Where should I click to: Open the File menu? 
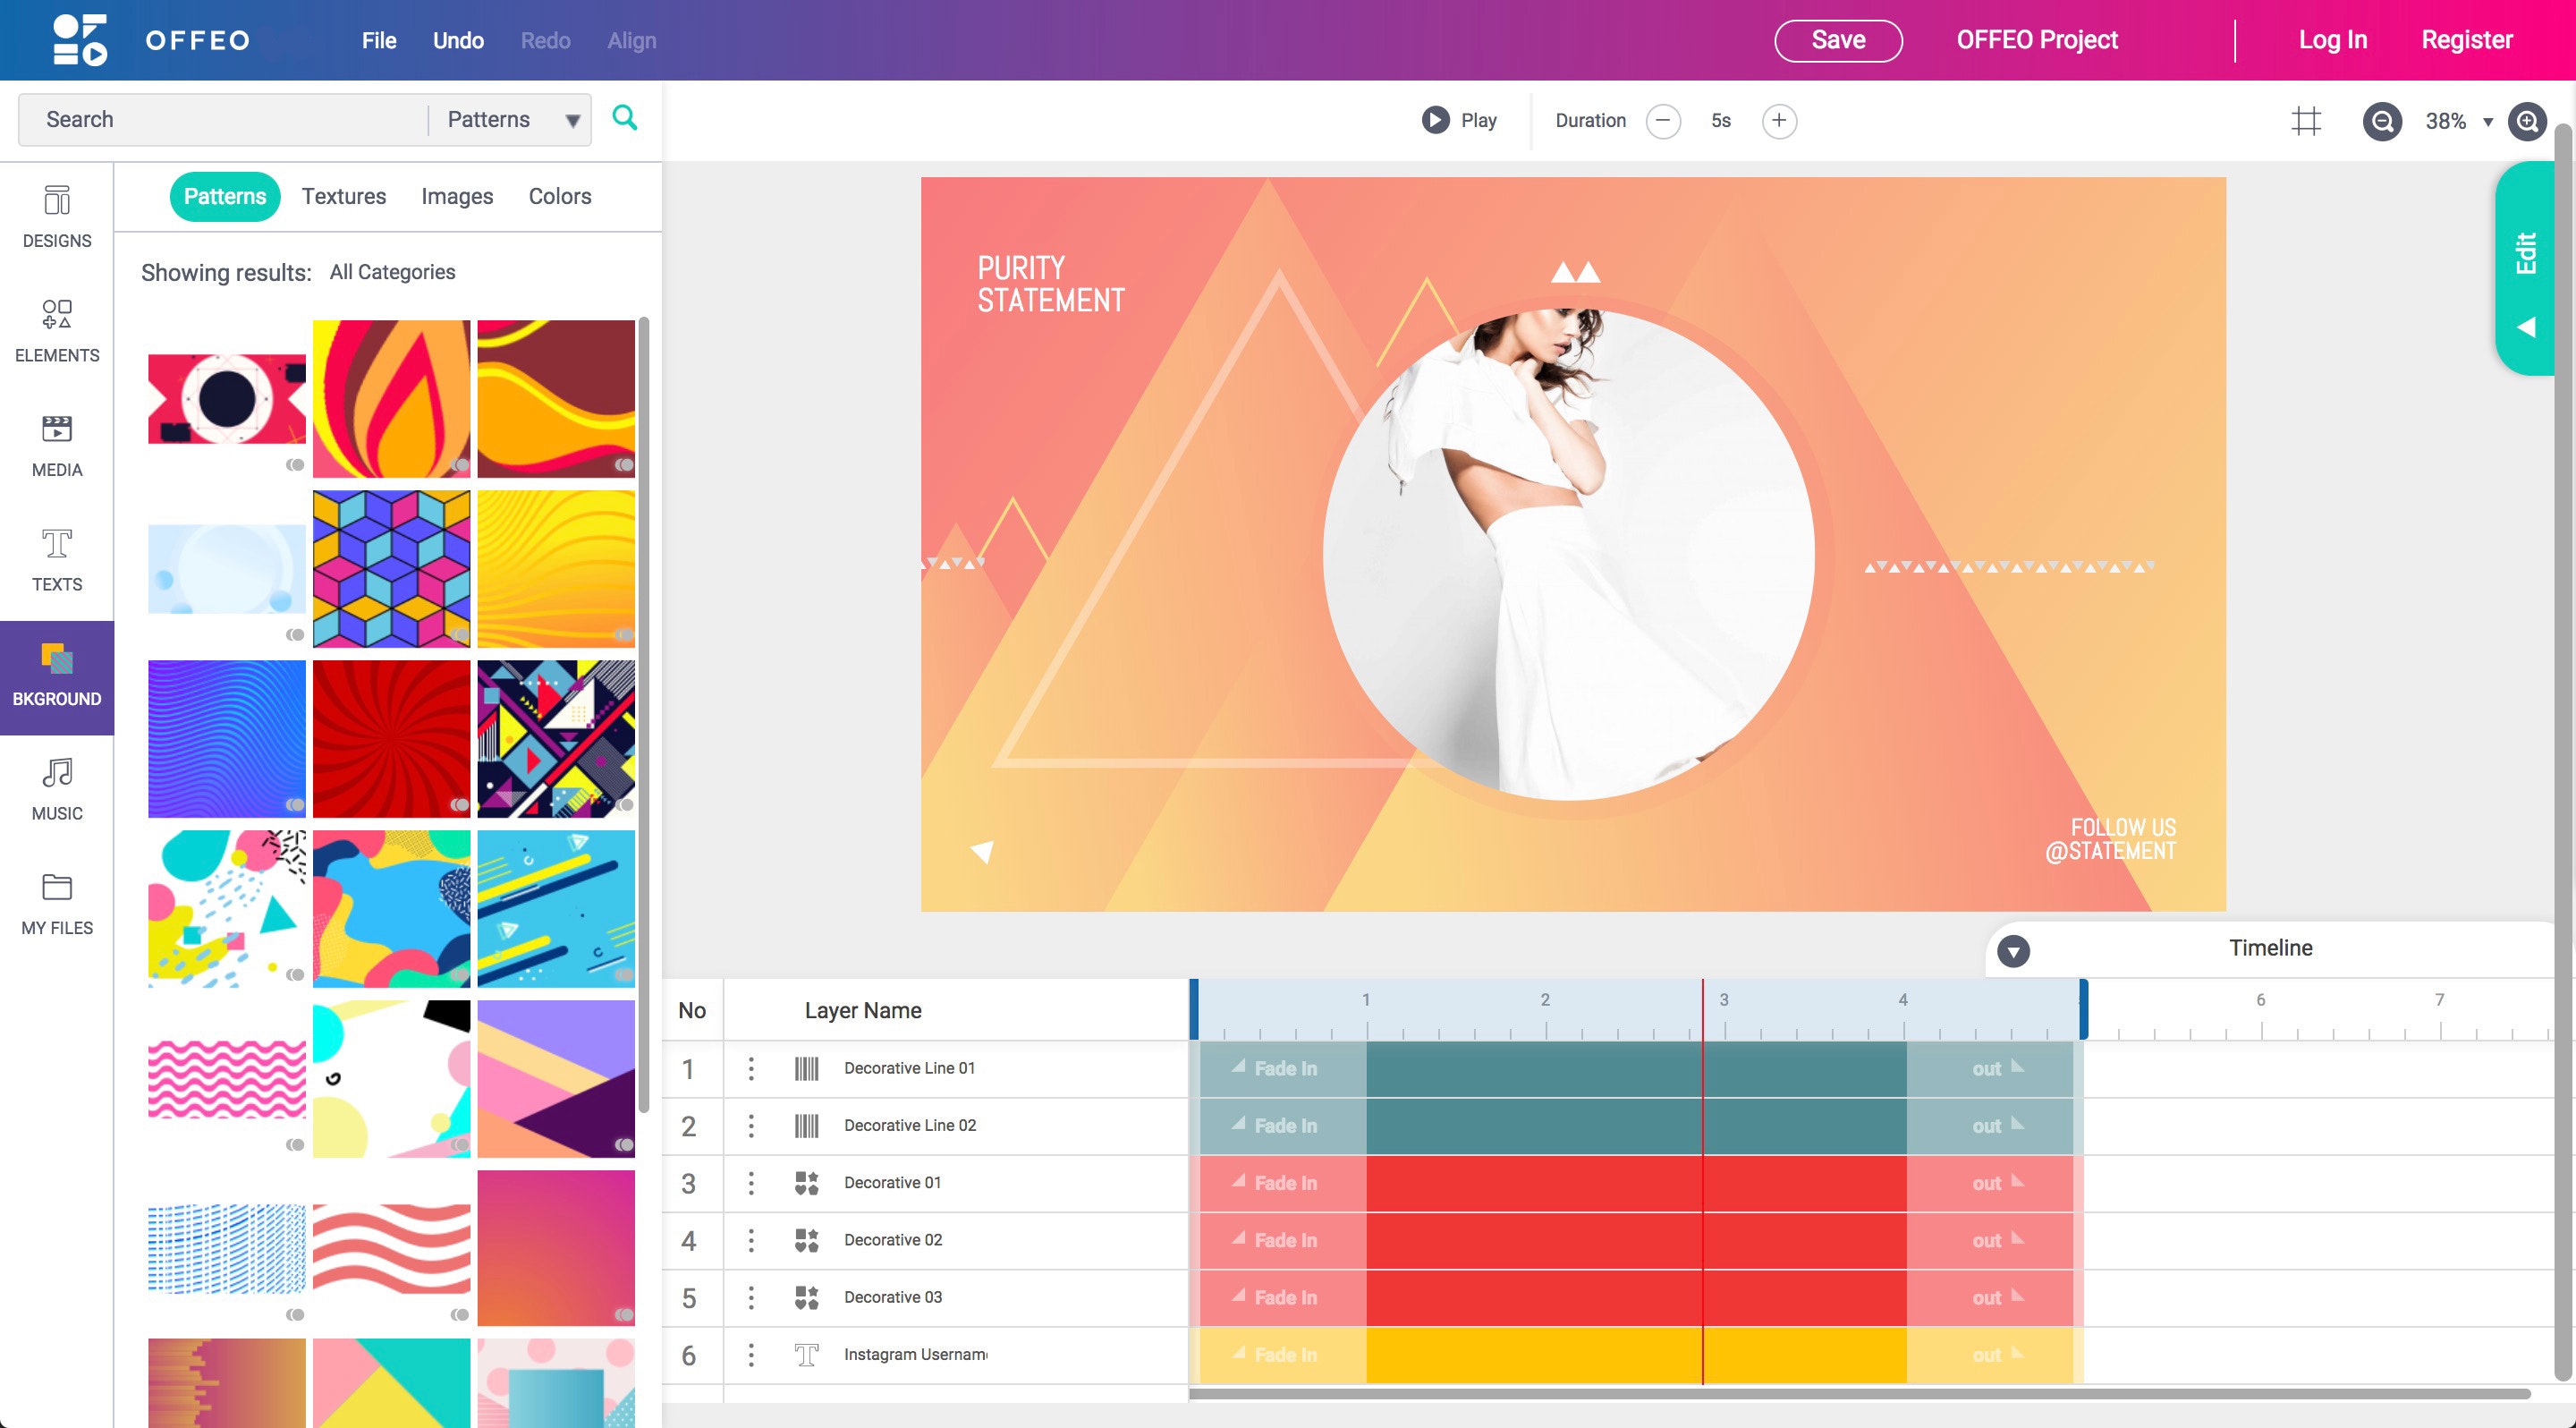coord(379,41)
